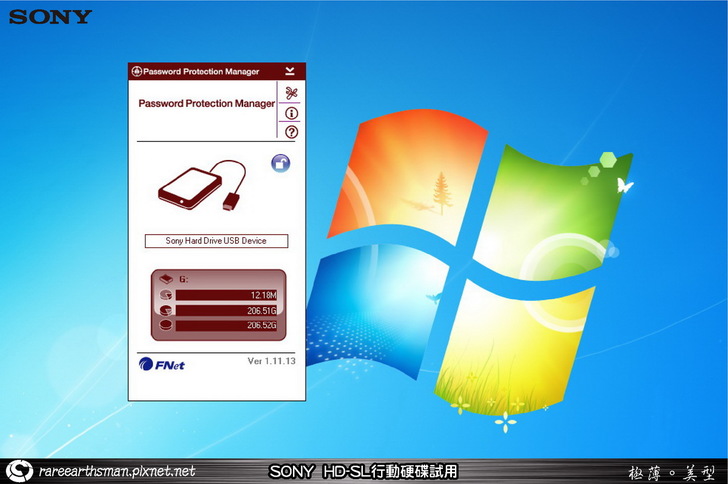Select the Ver 1.11.13 version text
728x484 pixels.
pos(271,361)
